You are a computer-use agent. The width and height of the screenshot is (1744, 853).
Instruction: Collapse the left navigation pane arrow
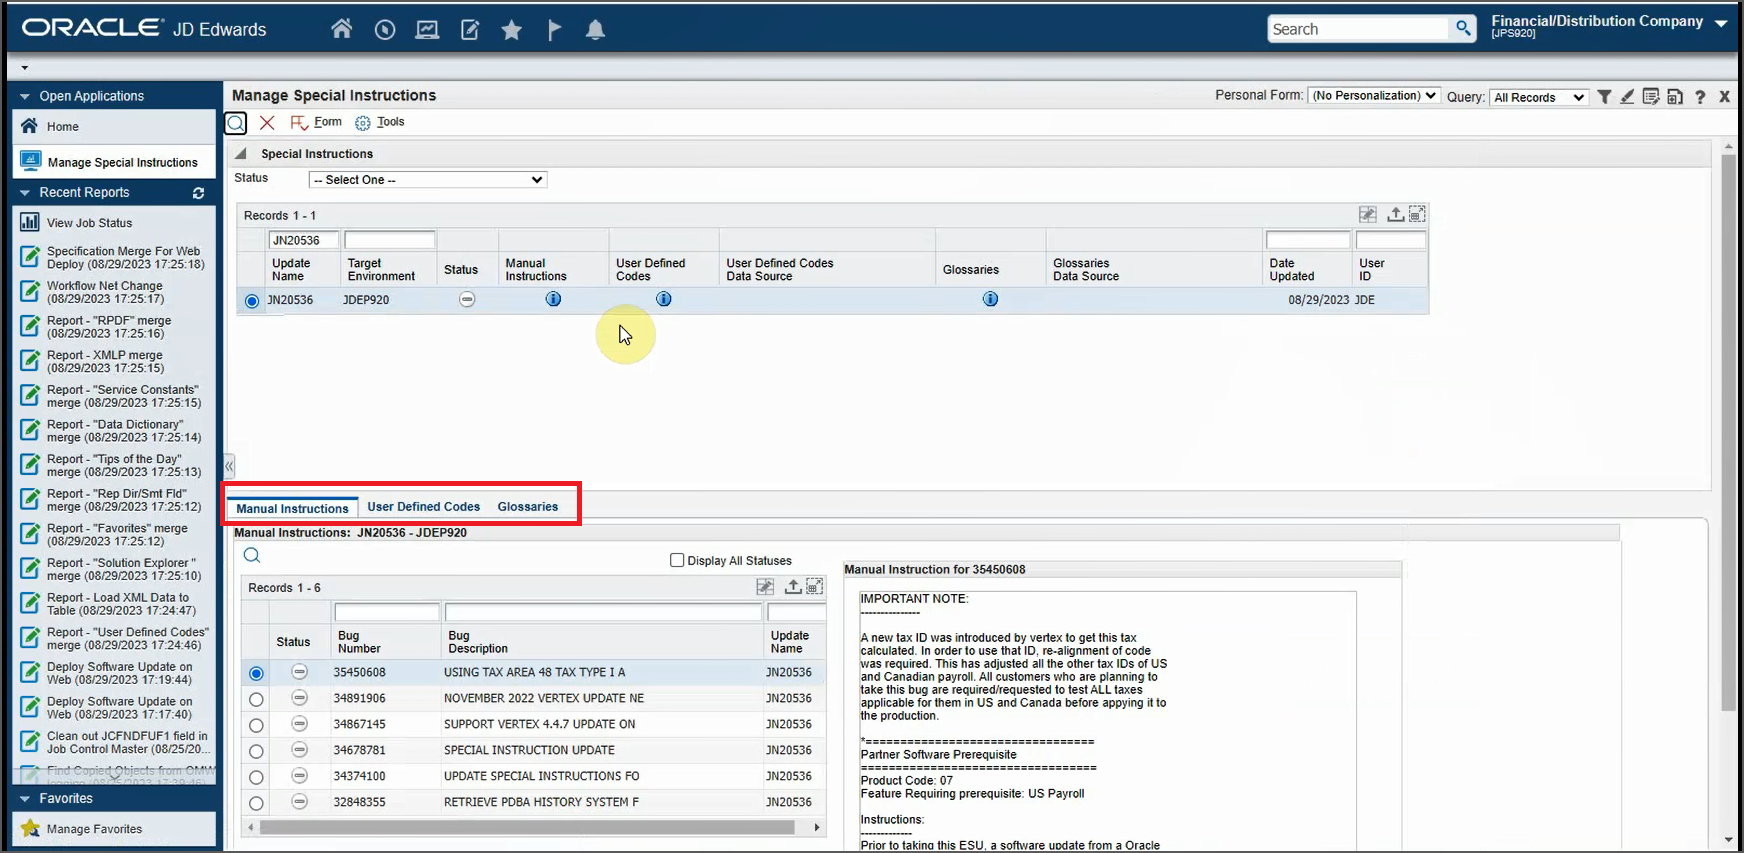click(229, 466)
